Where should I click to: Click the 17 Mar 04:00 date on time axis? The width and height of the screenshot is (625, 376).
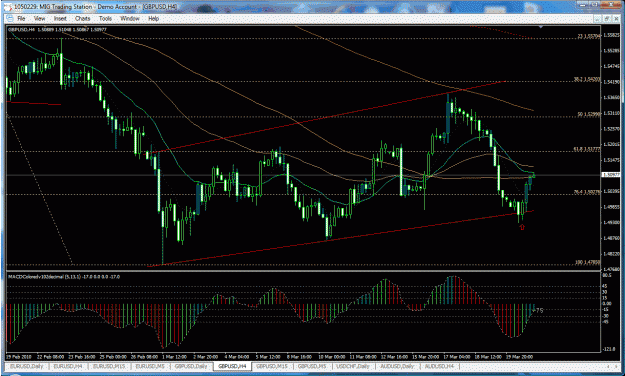pyautogui.click(x=456, y=356)
